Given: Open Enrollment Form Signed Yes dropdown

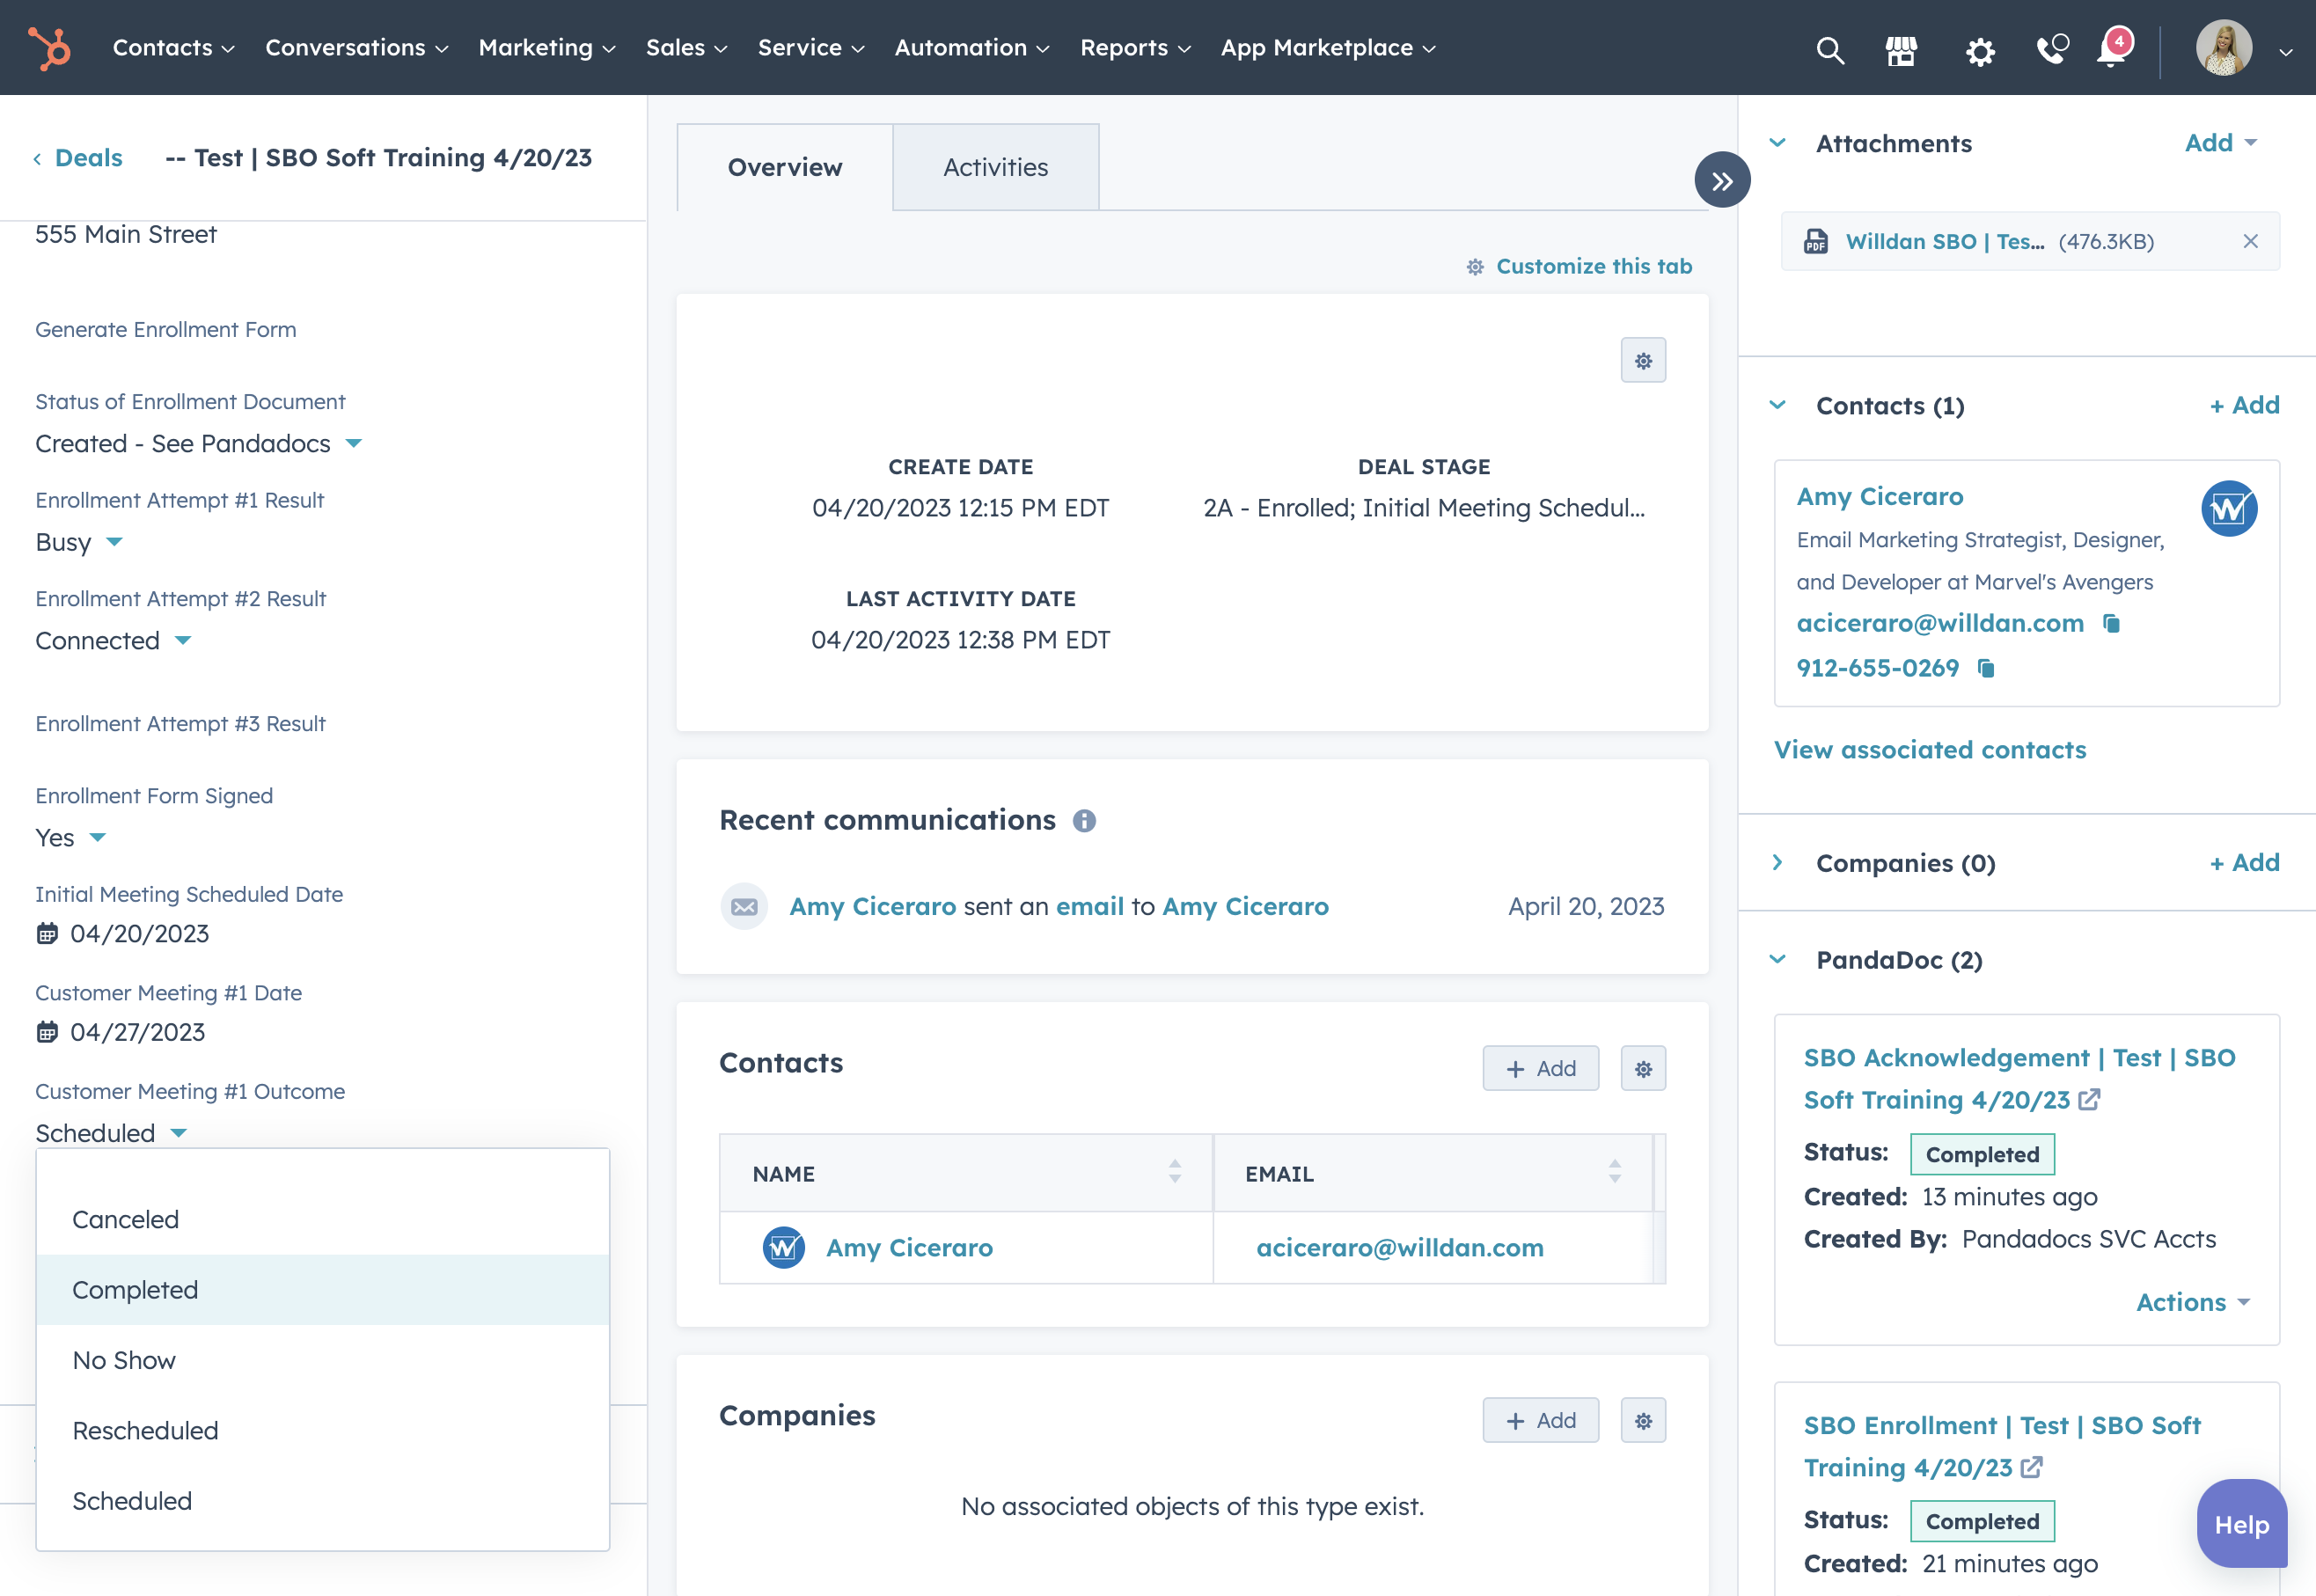Looking at the screenshot, I should click(70, 837).
